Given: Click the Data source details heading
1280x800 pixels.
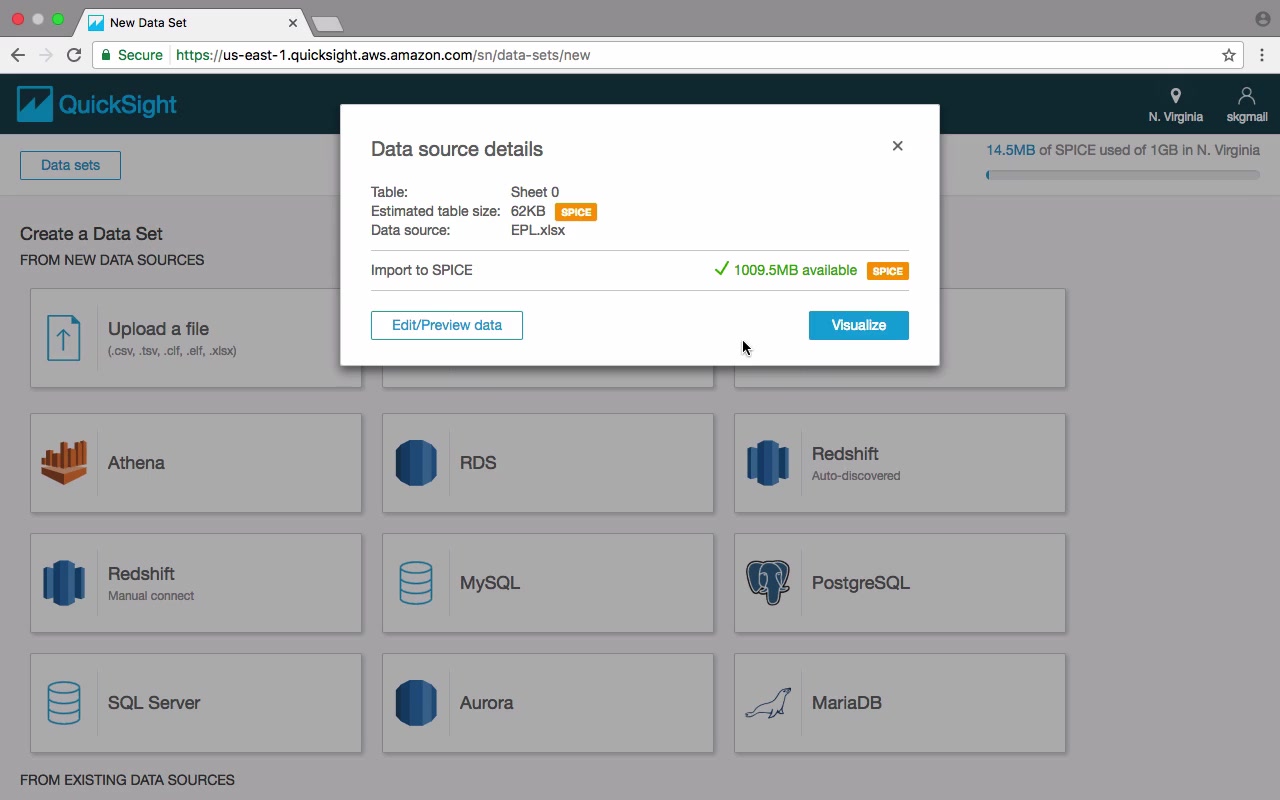Looking at the screenshot, I should tap(457, 149).
